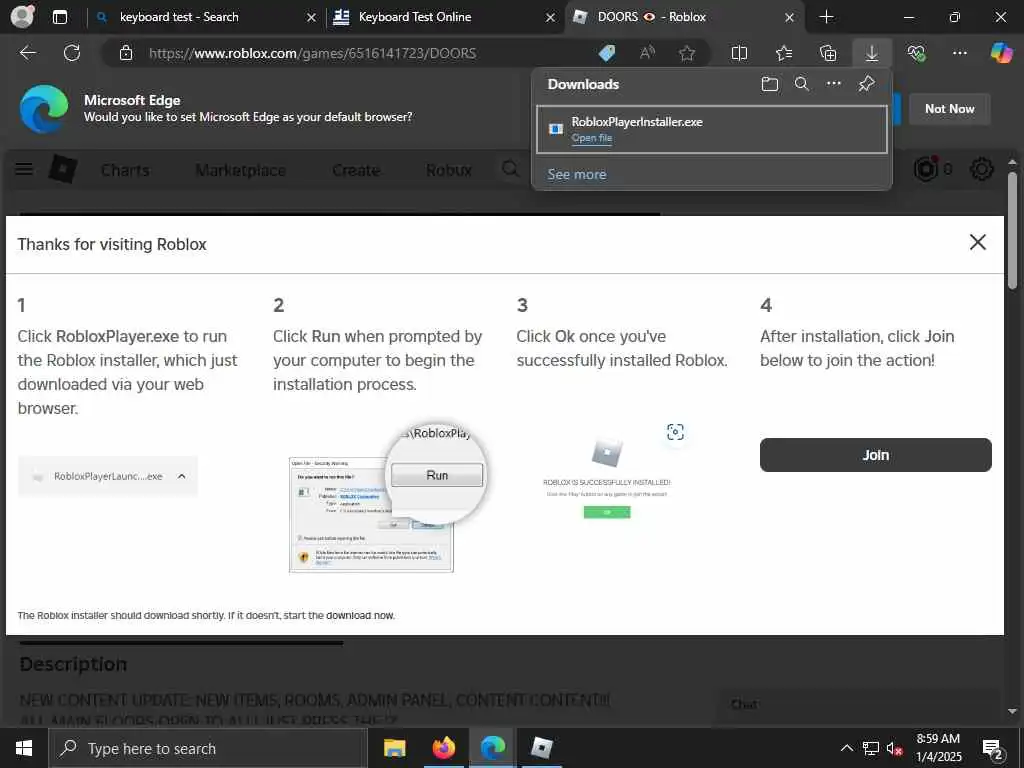Open the tab actions menu icon
Image resolution: width=1024 pixels, height=768 pixels.
[x=60, y=17]
